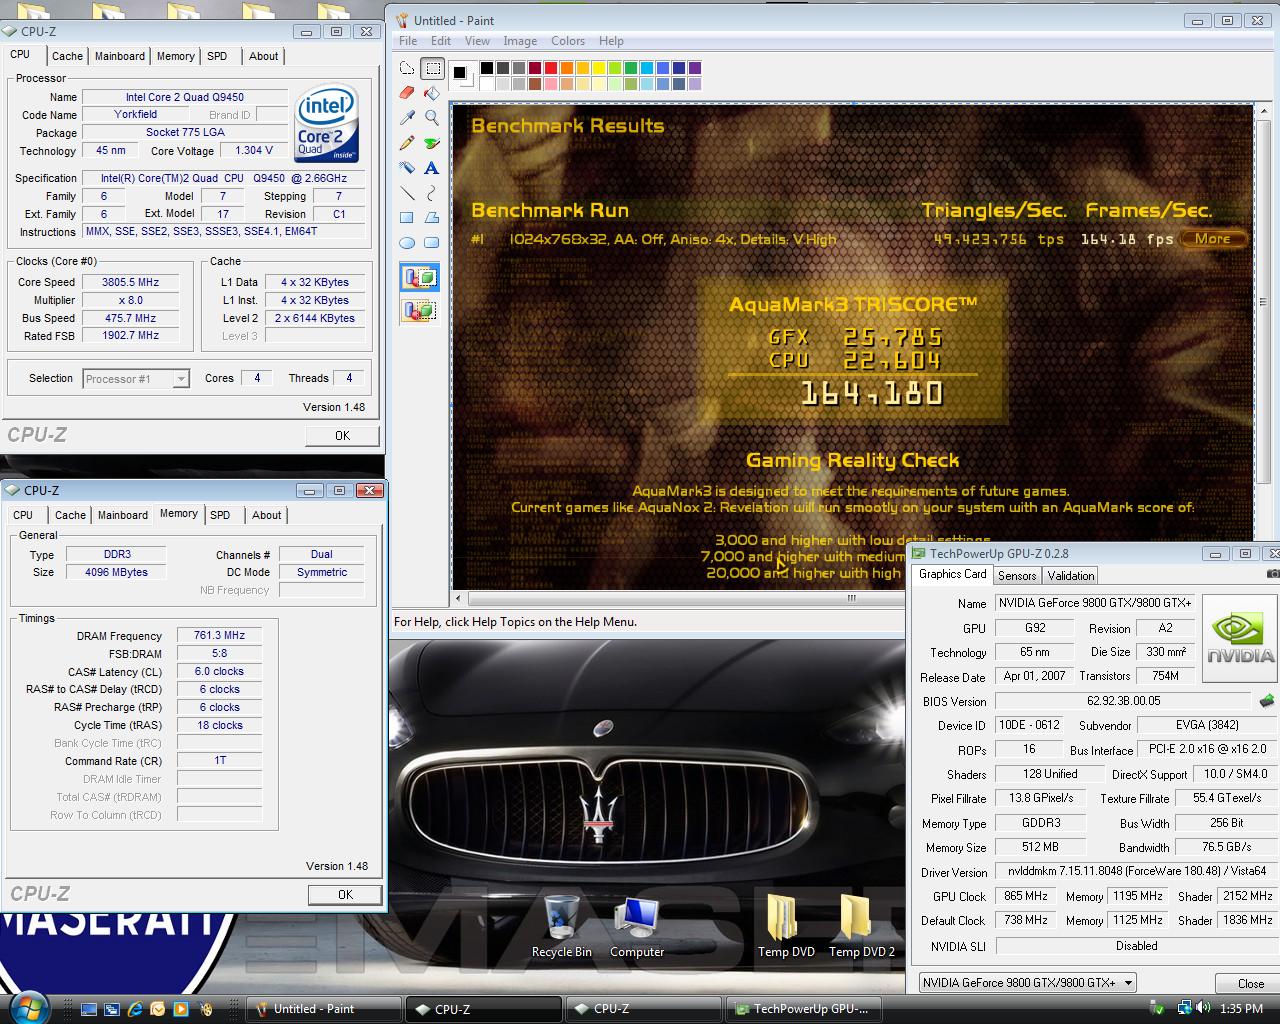Open the Help menu in Paint

(x=611, y=41)
